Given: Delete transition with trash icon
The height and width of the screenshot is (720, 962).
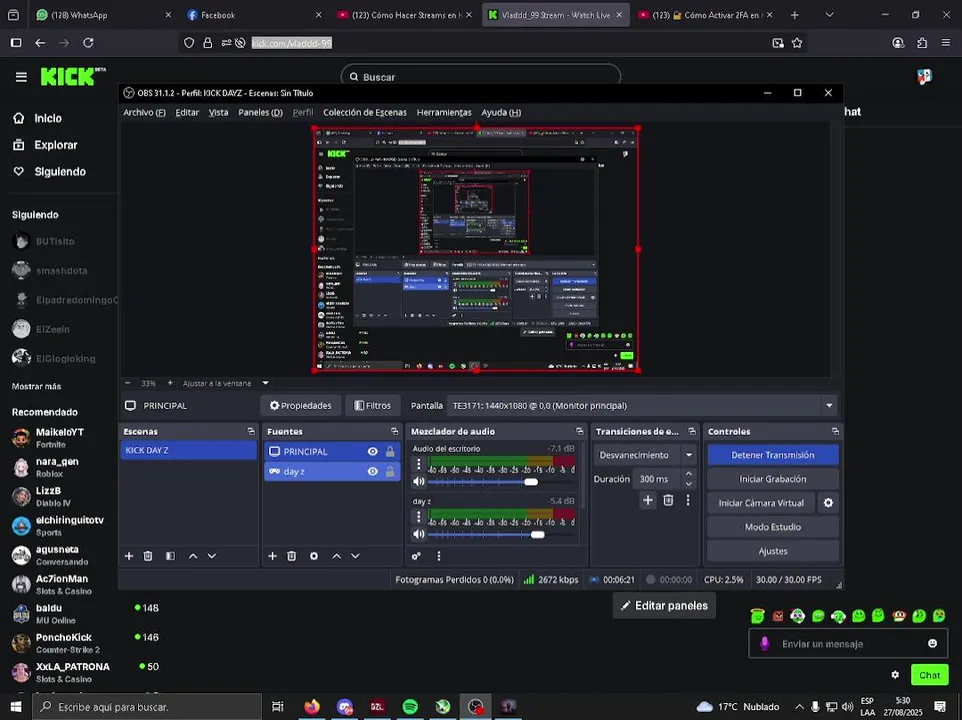Looking at the screenshot, I should pos(668,500).
